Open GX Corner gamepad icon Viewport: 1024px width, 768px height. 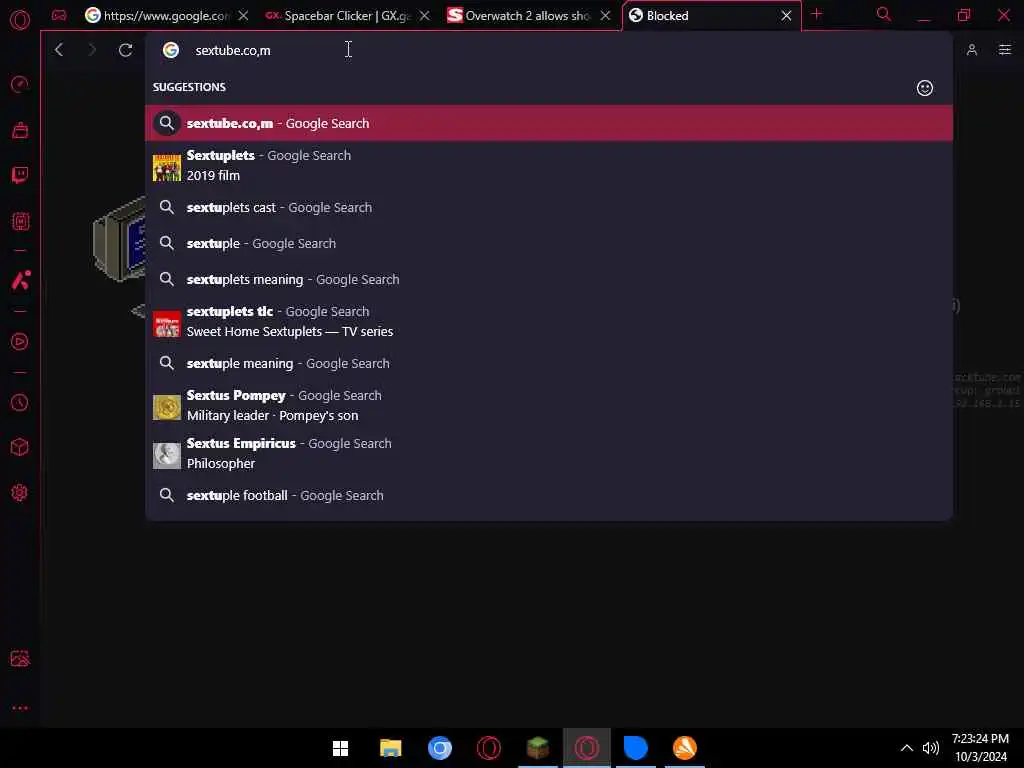point(59,15)
